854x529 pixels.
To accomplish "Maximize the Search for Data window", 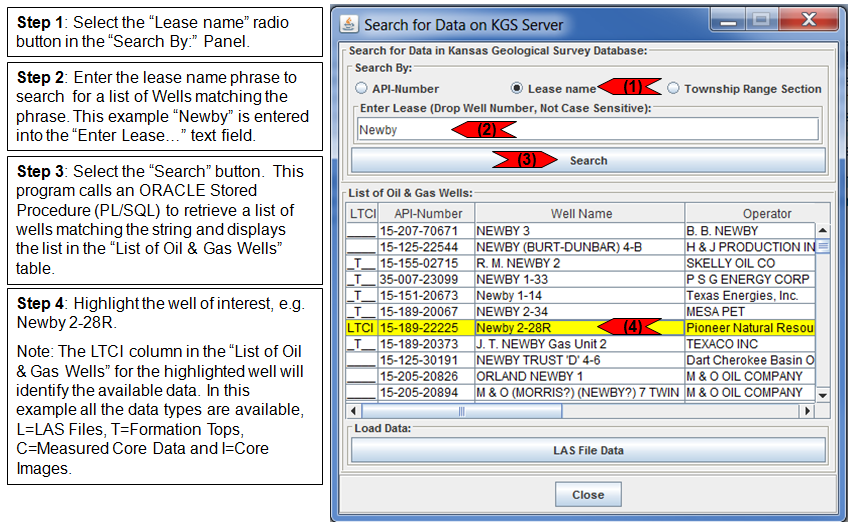I will click(x=761, y=20).
